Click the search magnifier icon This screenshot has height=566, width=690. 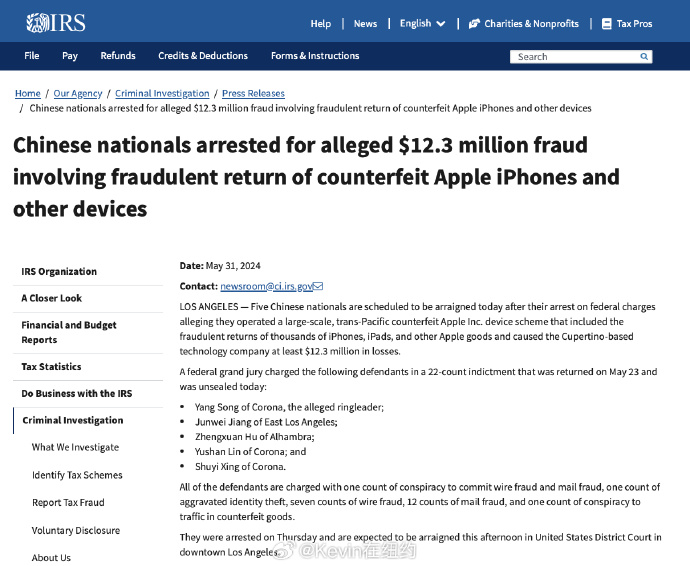click(644, 56)
